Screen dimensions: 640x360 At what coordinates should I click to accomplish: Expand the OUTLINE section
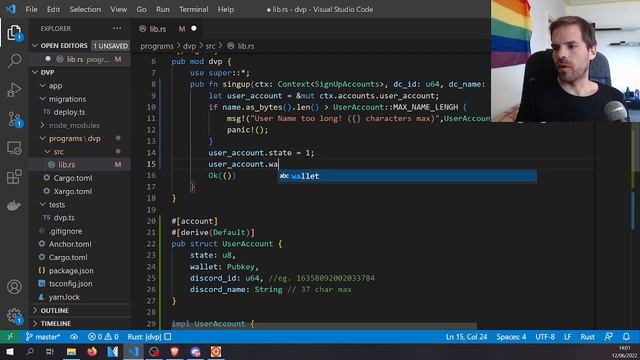click(x=54, y=311)
